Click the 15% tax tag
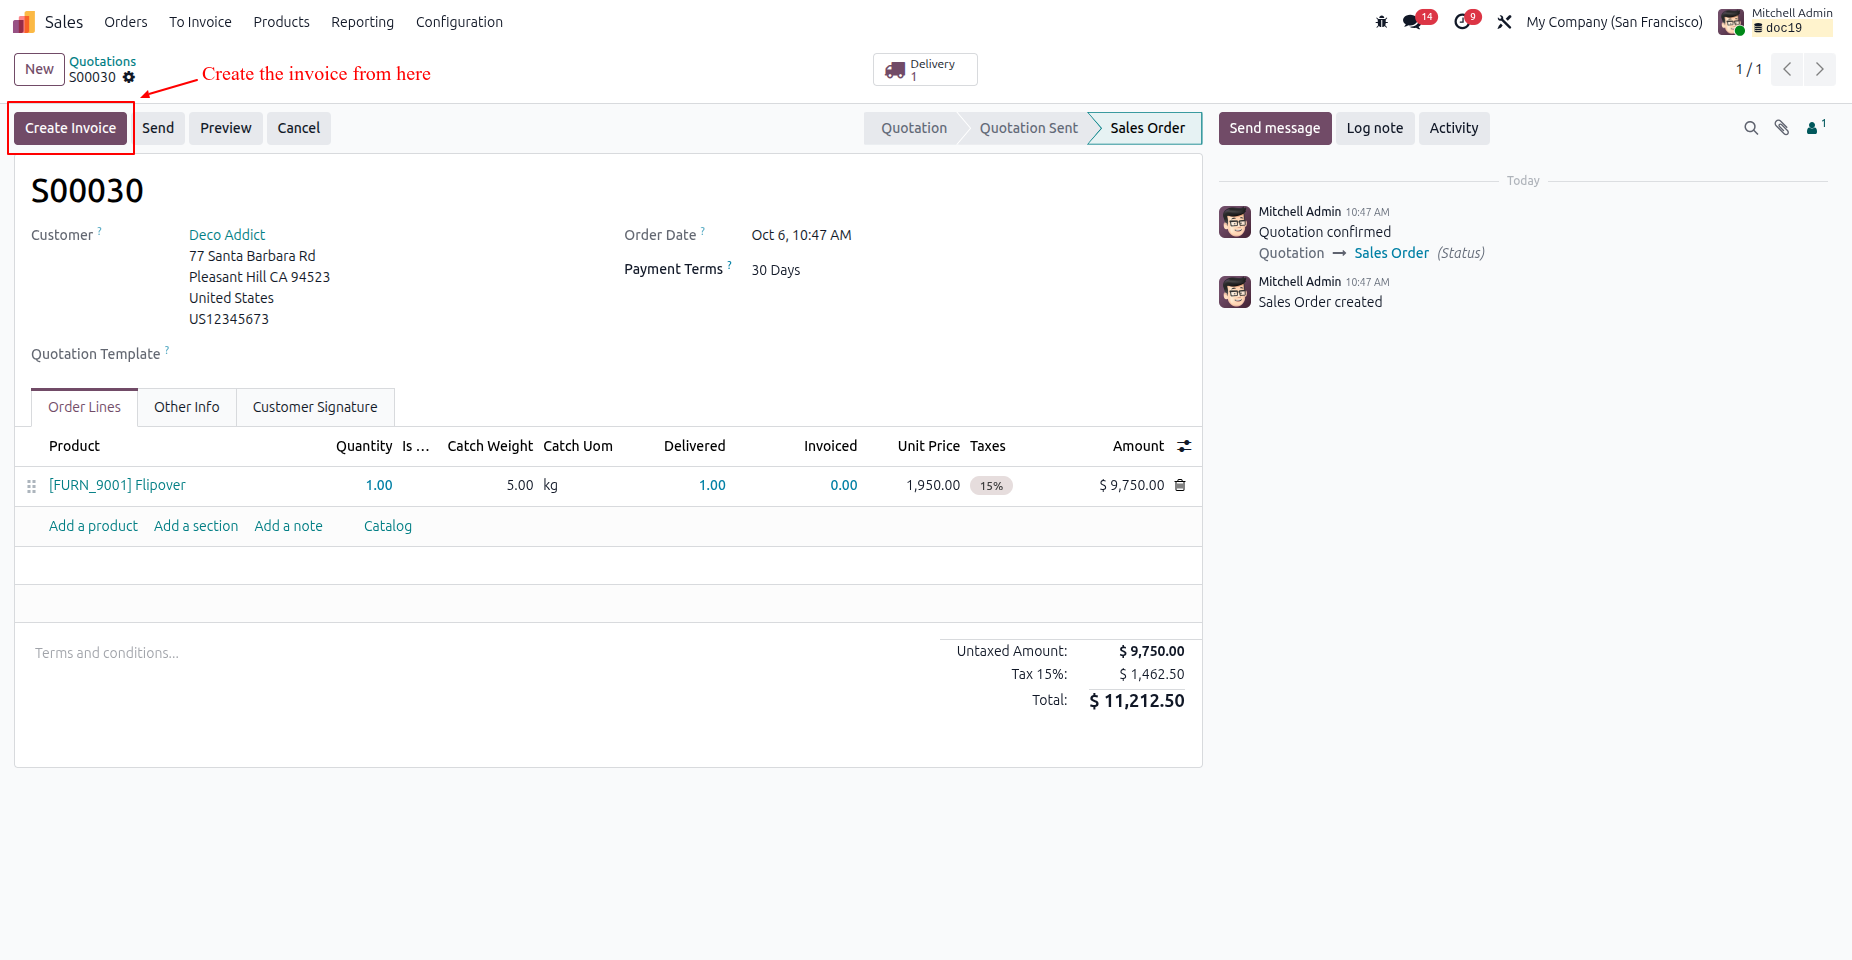The height and width of the screenshot is (960, 1852). point(991,486)
